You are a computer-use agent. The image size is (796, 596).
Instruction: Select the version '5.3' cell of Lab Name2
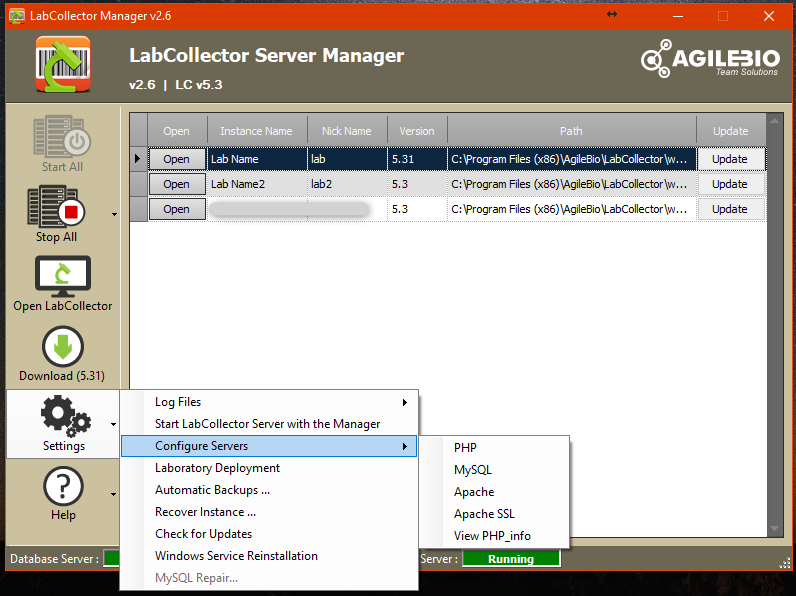[x=417, y=184]
